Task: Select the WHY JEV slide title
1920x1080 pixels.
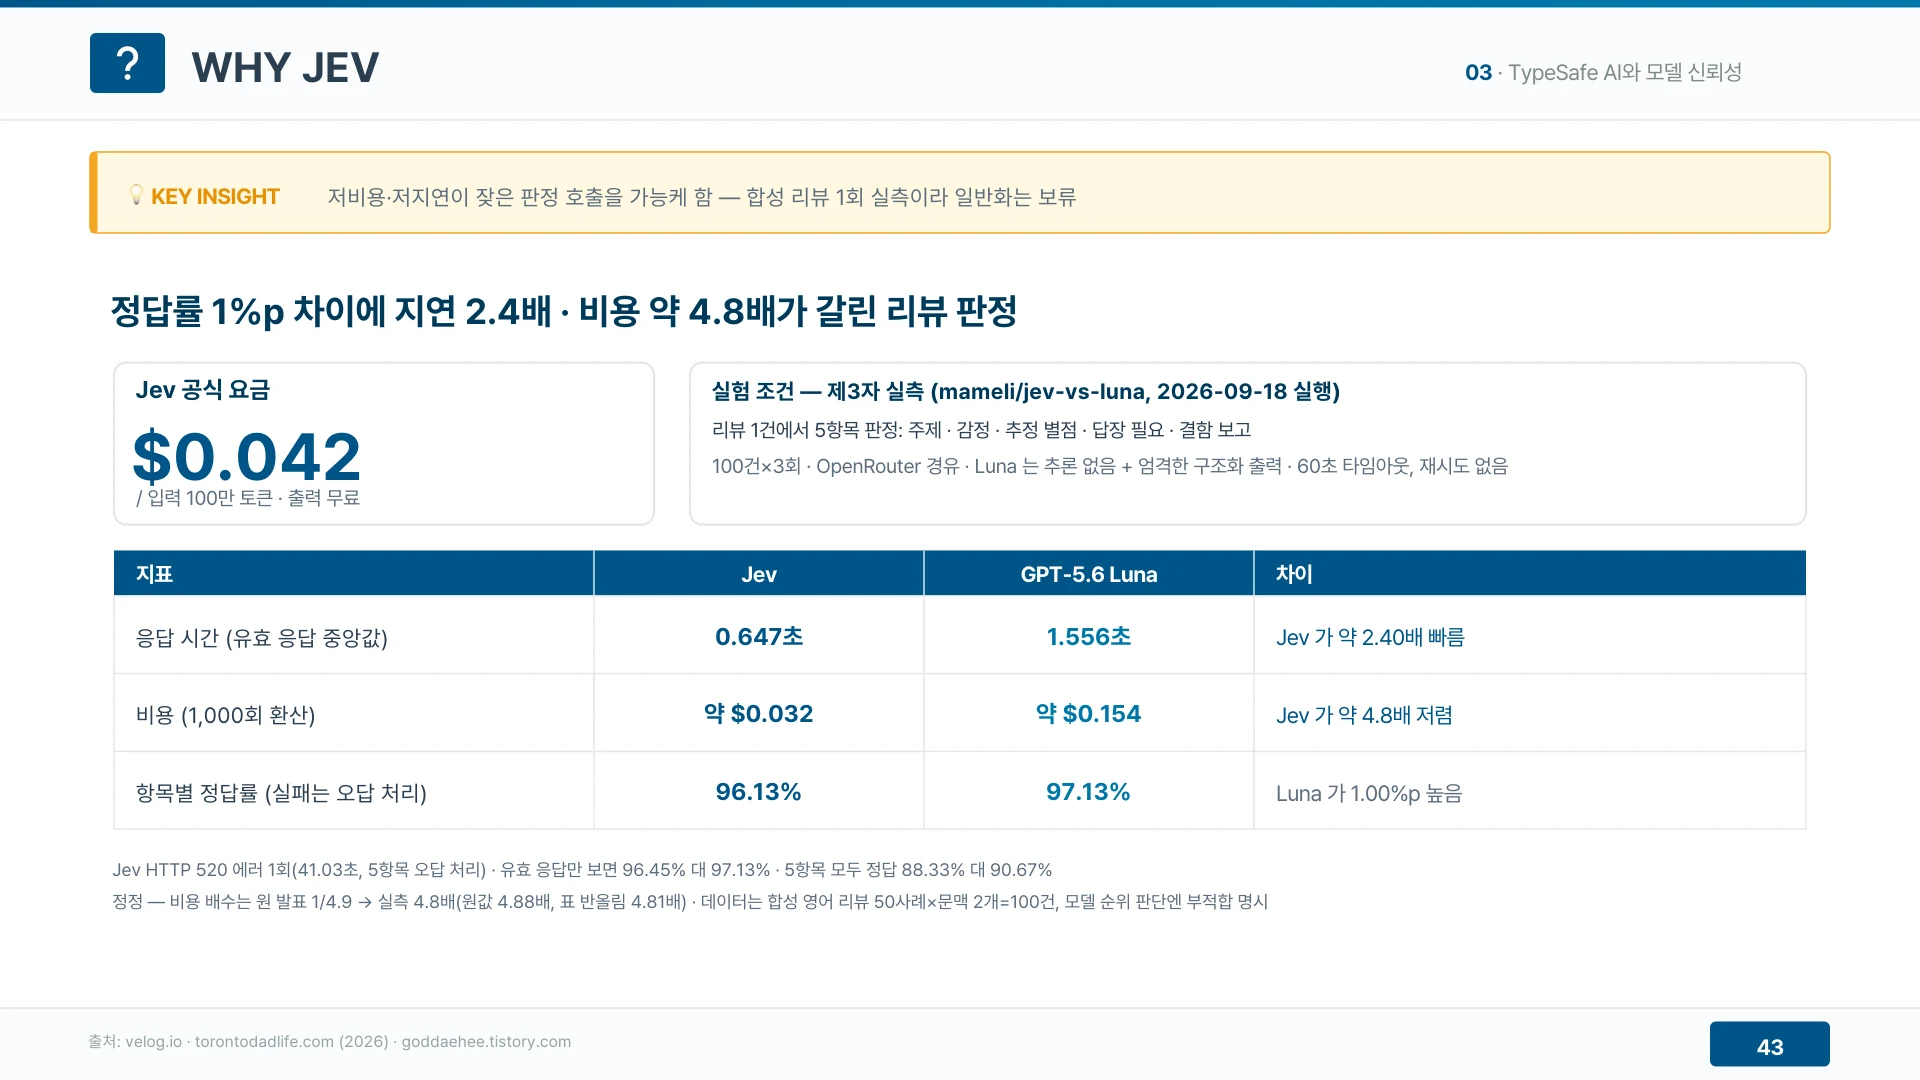Action: pyautogui.click(x=285, y=67)
